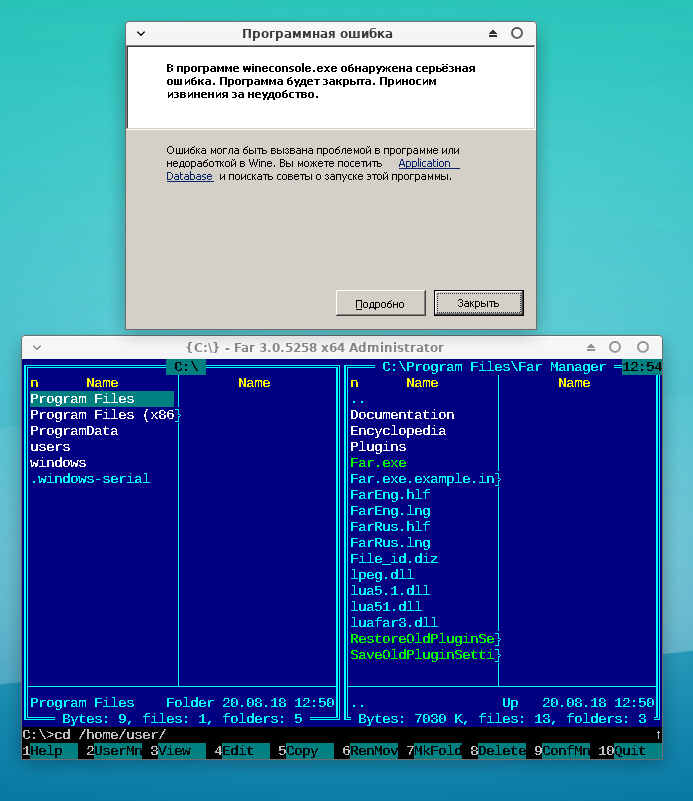Click right panel status line showing Up

502,703
